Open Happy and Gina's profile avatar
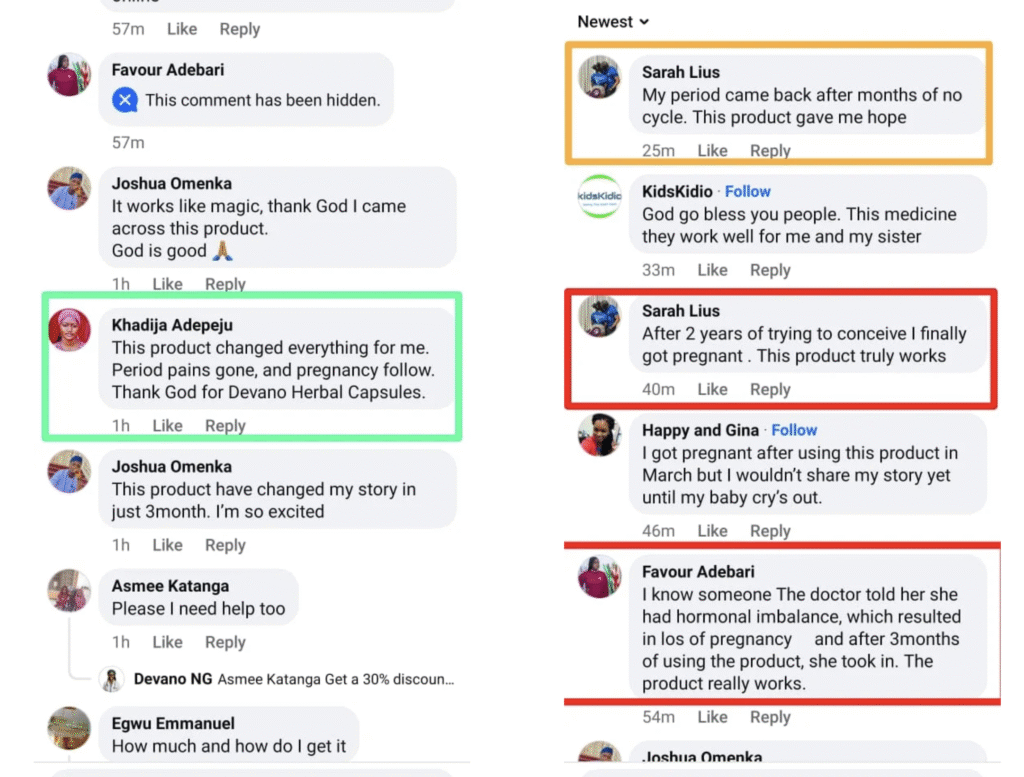This screenshot has height=777, width=1024. (600, 435)
